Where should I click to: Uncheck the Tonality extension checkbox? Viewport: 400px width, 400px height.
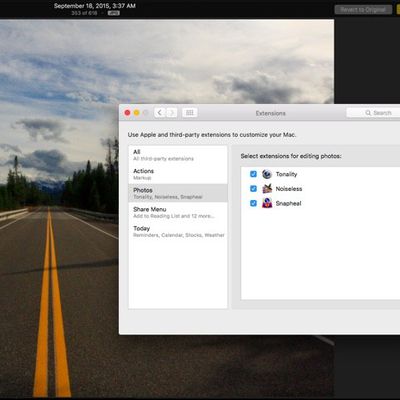(x=253, y=174)
